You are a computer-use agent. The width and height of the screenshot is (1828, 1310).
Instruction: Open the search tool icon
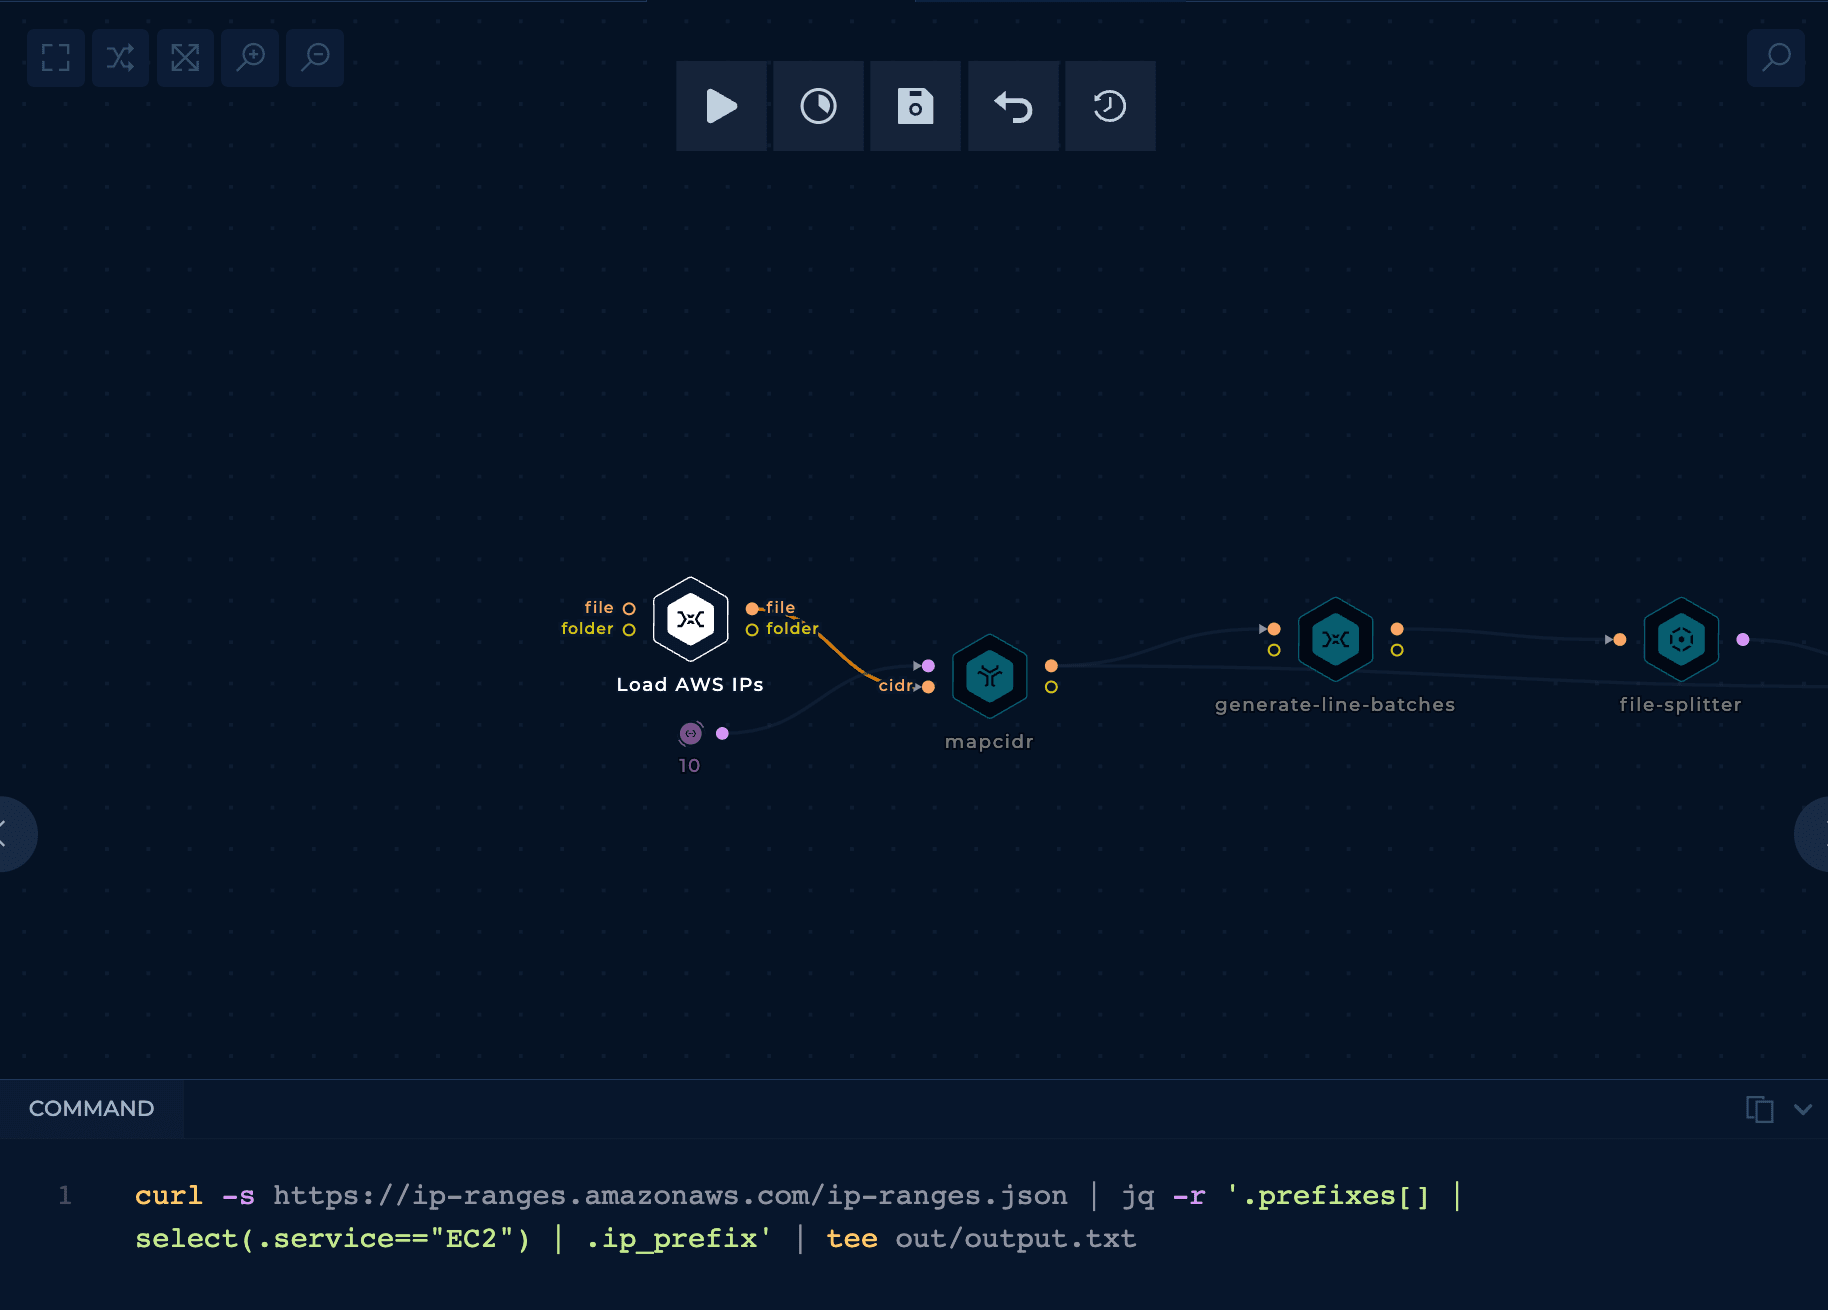point(1776,58)
